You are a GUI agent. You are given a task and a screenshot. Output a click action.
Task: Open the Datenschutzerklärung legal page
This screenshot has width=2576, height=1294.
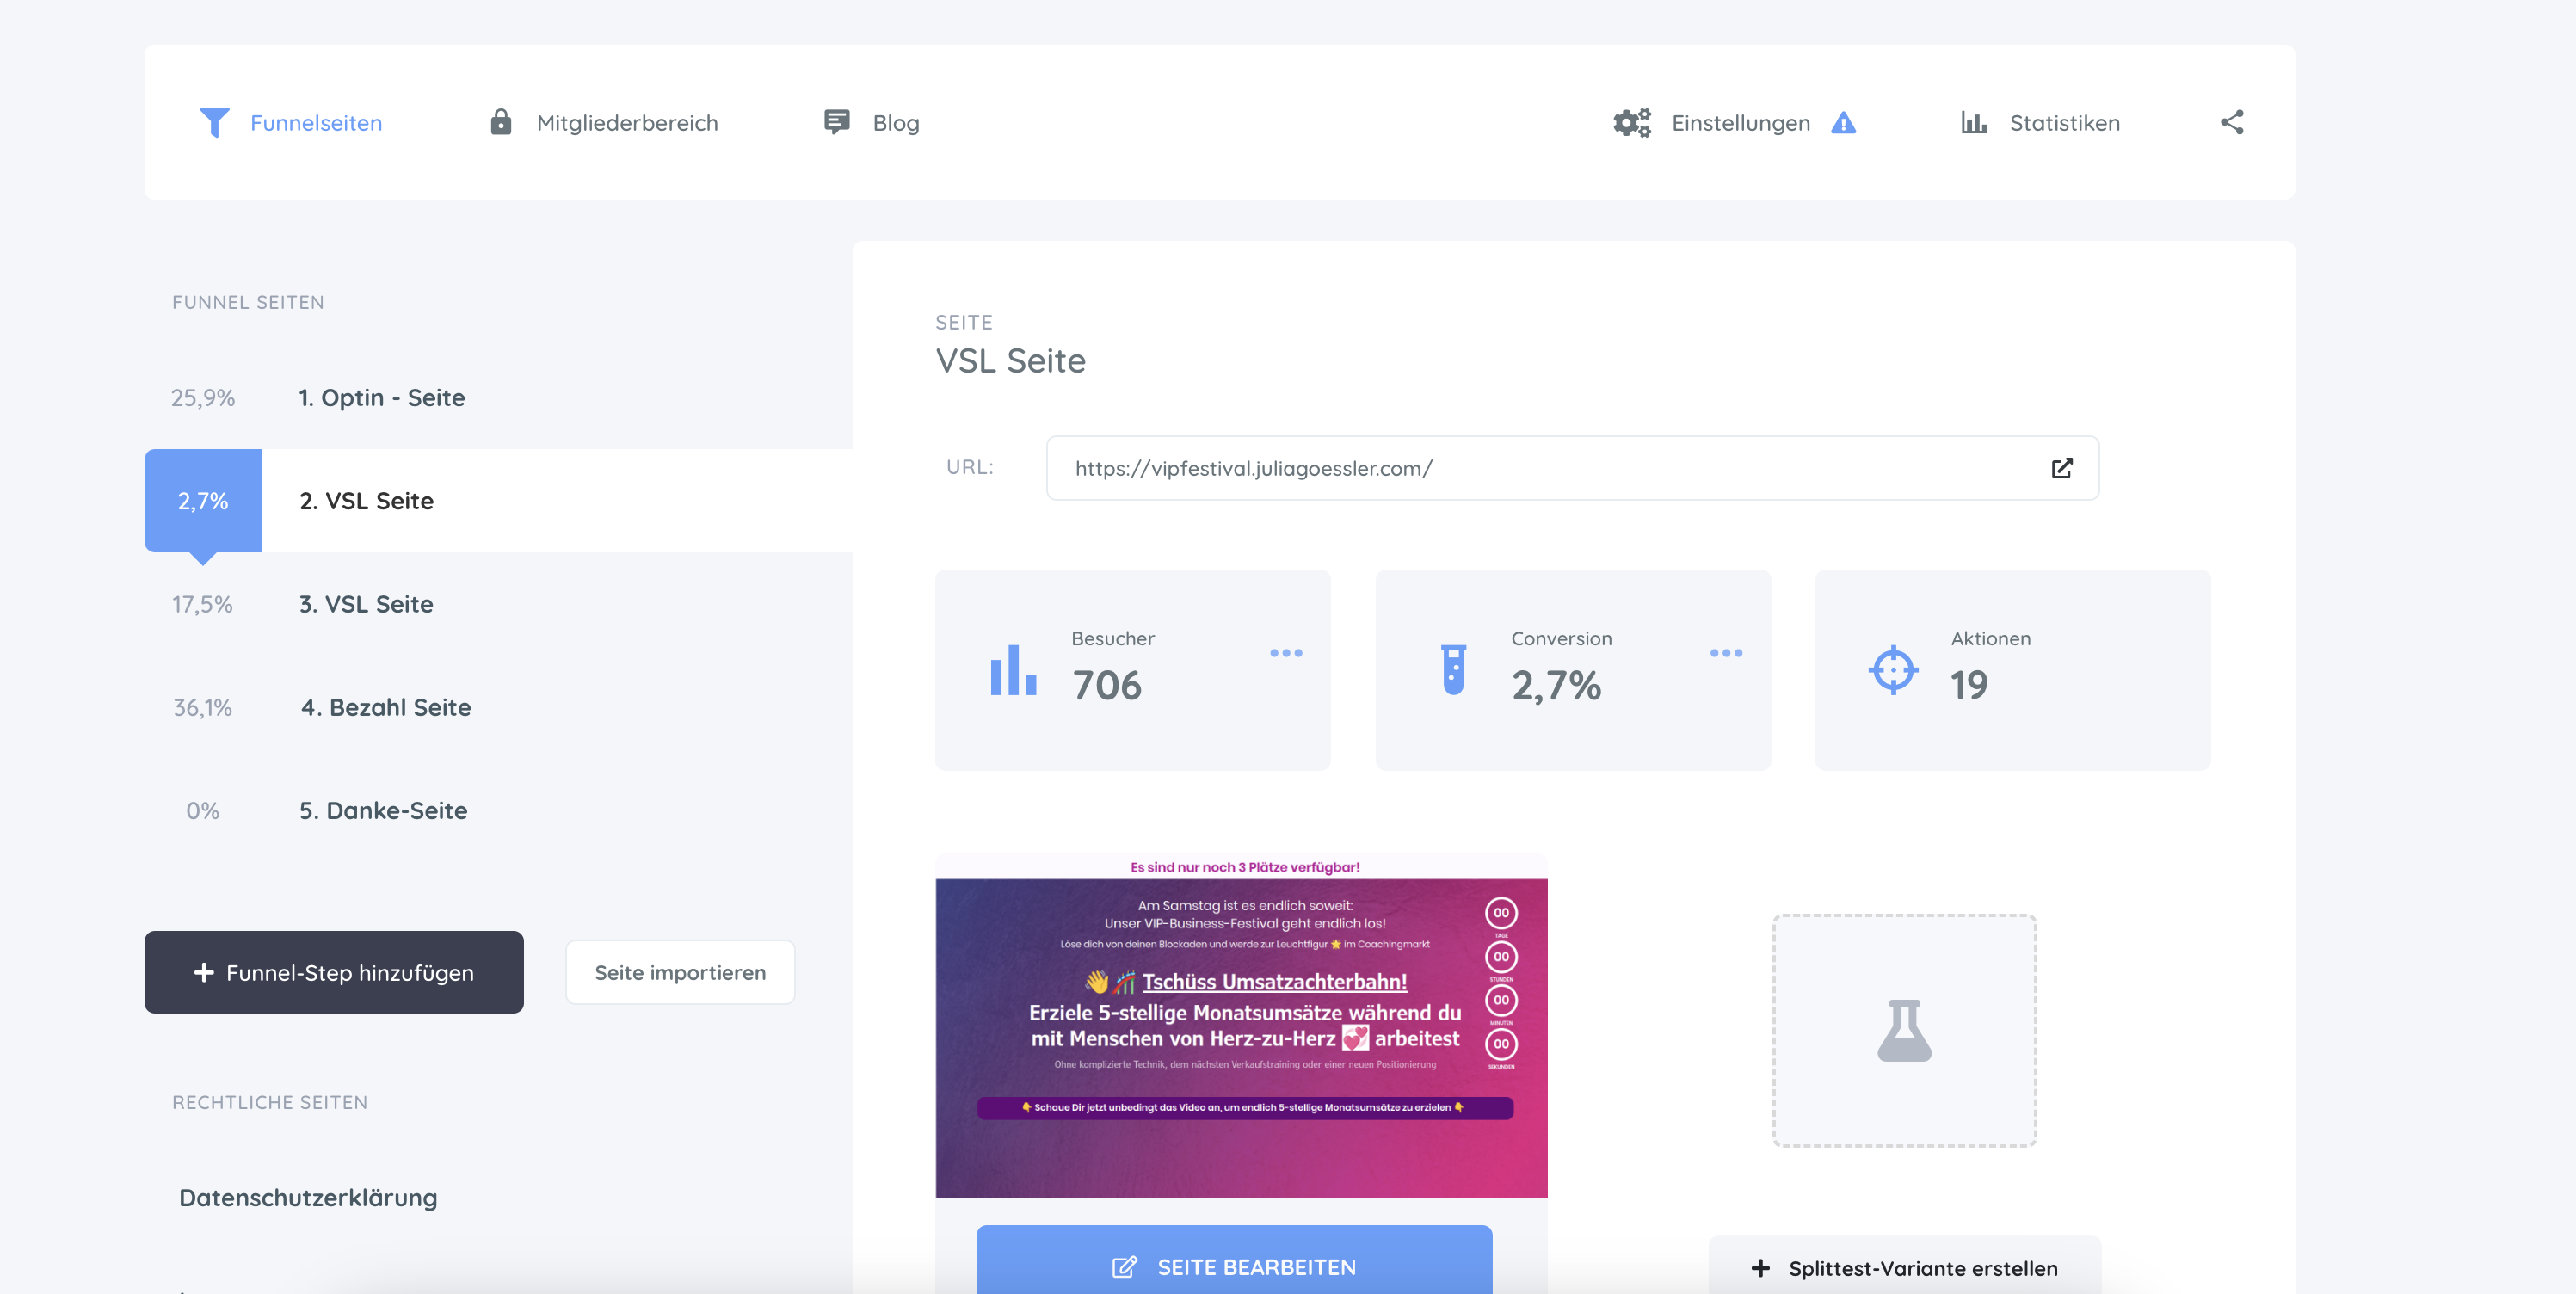point(308,1197)
